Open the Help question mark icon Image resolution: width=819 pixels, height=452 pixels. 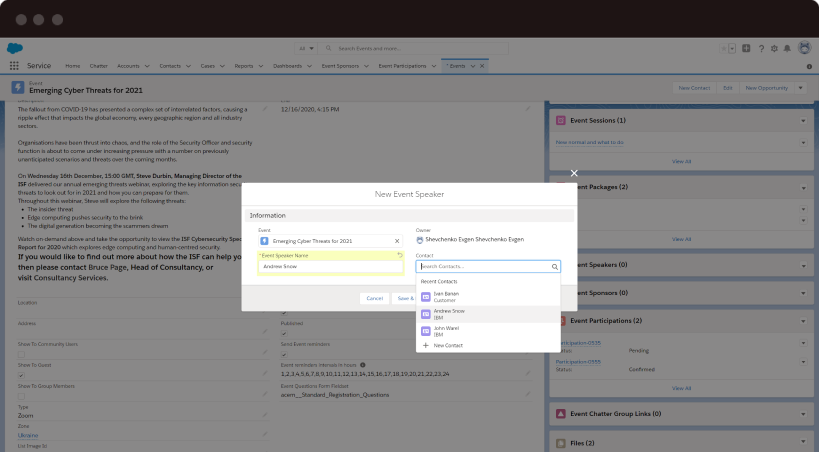[762, 49]
